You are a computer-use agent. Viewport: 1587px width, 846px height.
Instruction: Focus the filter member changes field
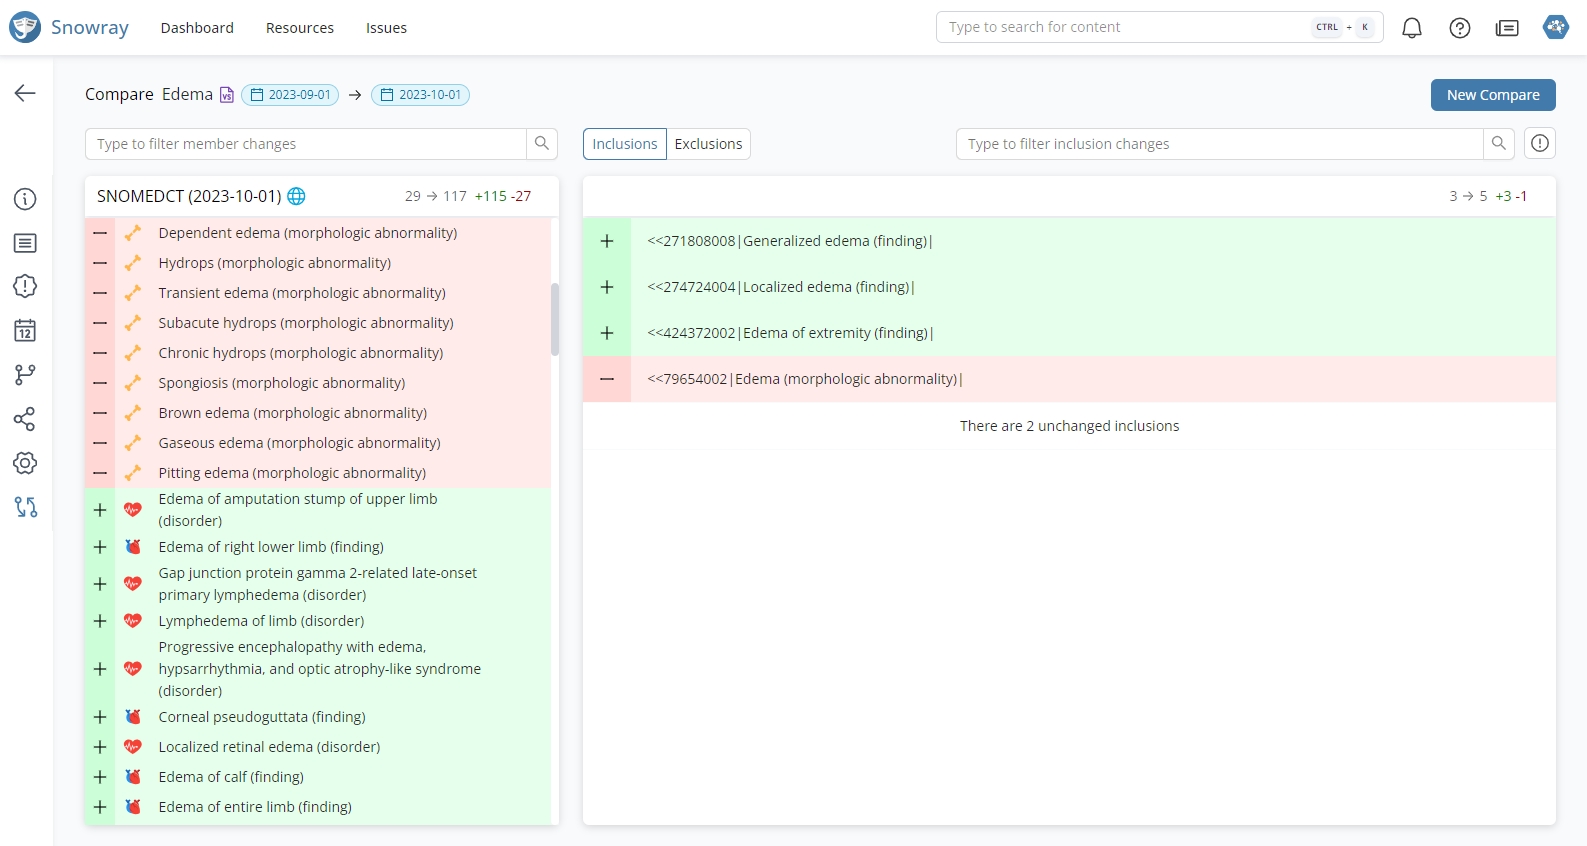point(305,144)
